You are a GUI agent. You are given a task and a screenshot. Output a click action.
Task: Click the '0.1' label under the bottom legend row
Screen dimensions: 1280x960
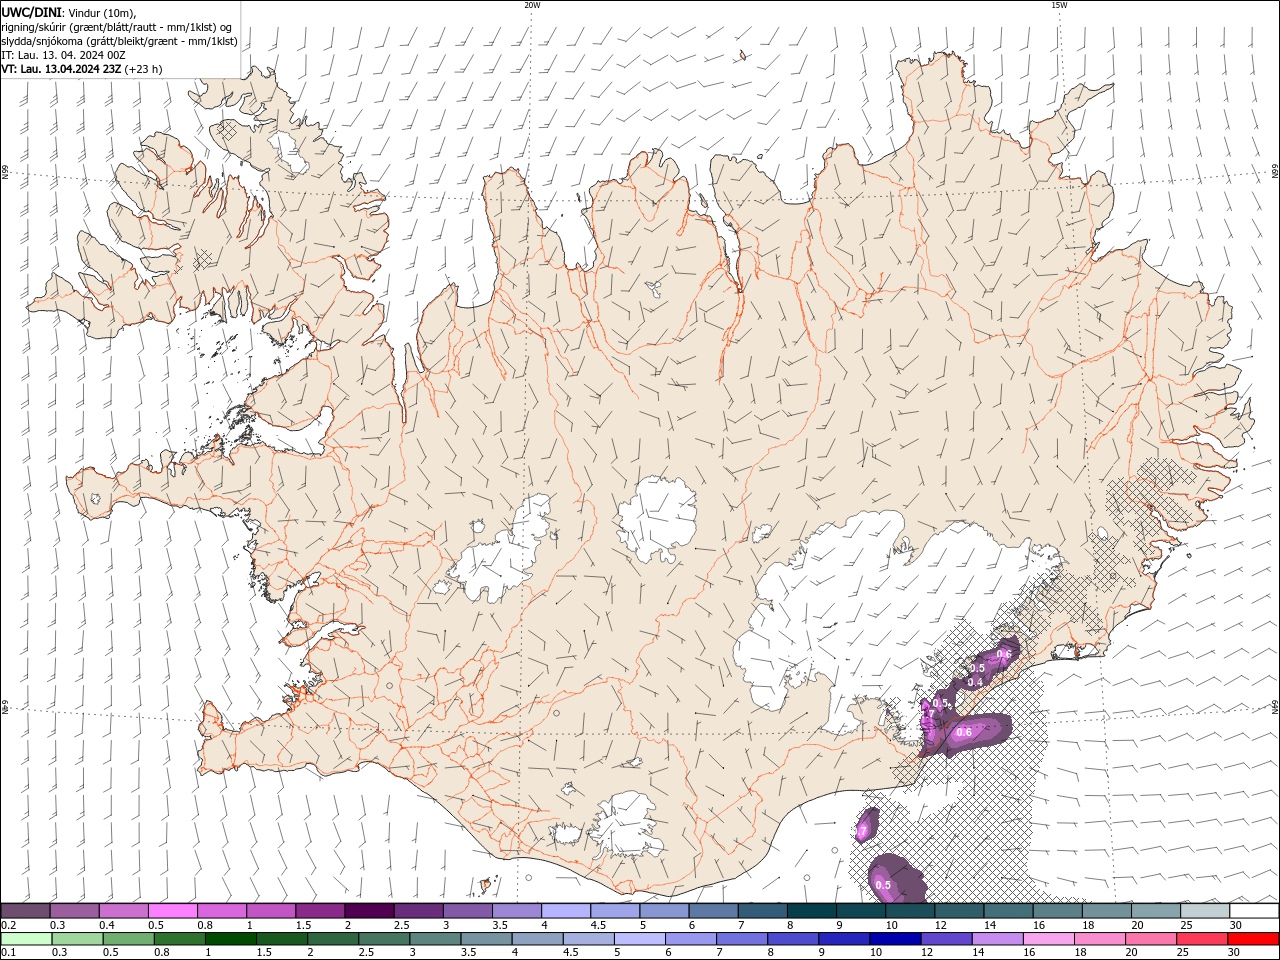click(8, 952)
